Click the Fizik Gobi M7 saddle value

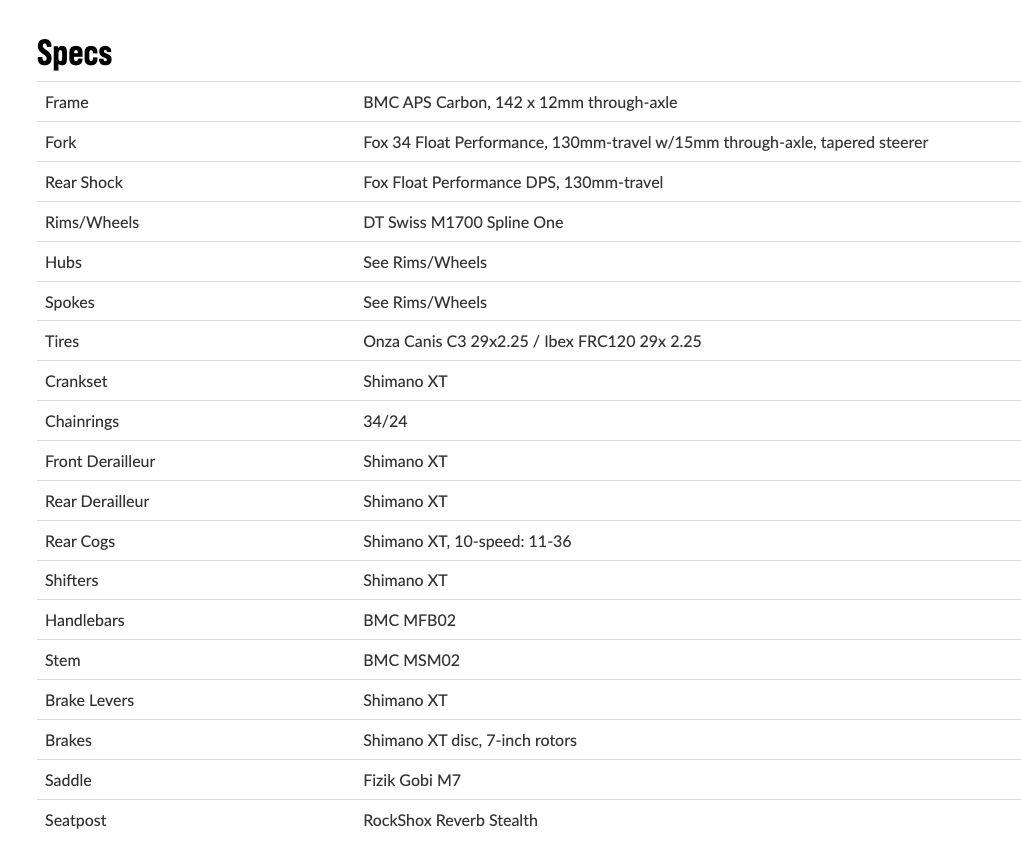point(412,780)
